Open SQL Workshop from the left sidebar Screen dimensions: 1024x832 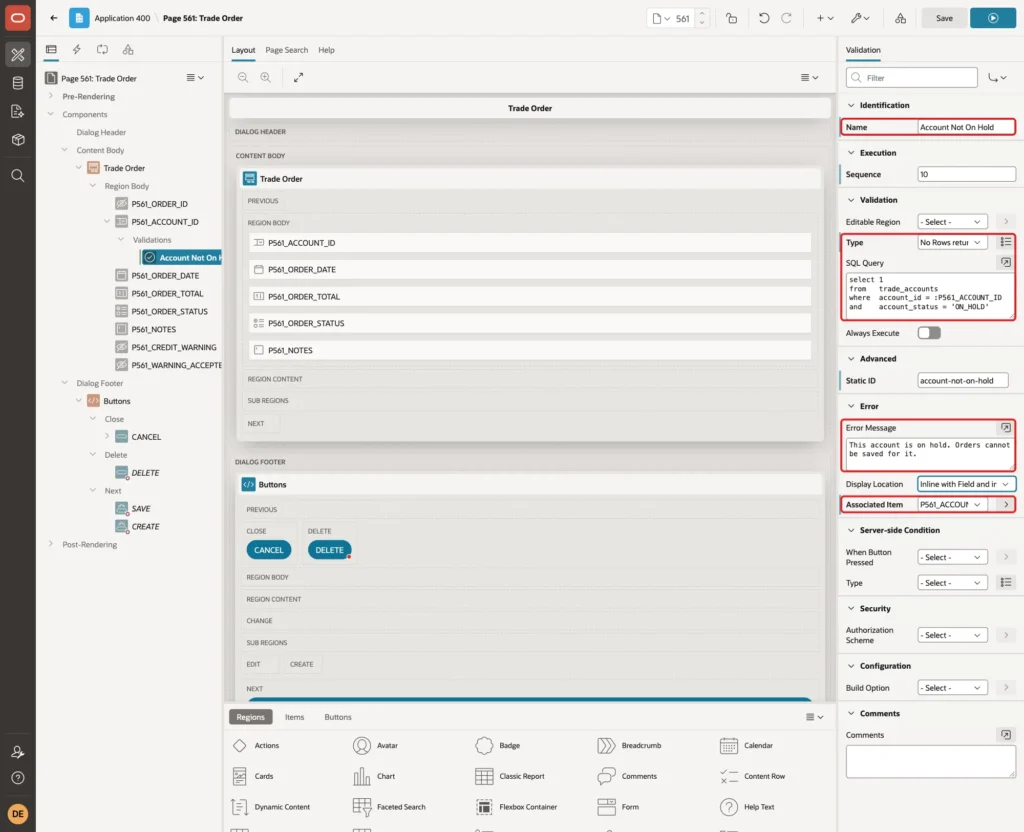18,83
